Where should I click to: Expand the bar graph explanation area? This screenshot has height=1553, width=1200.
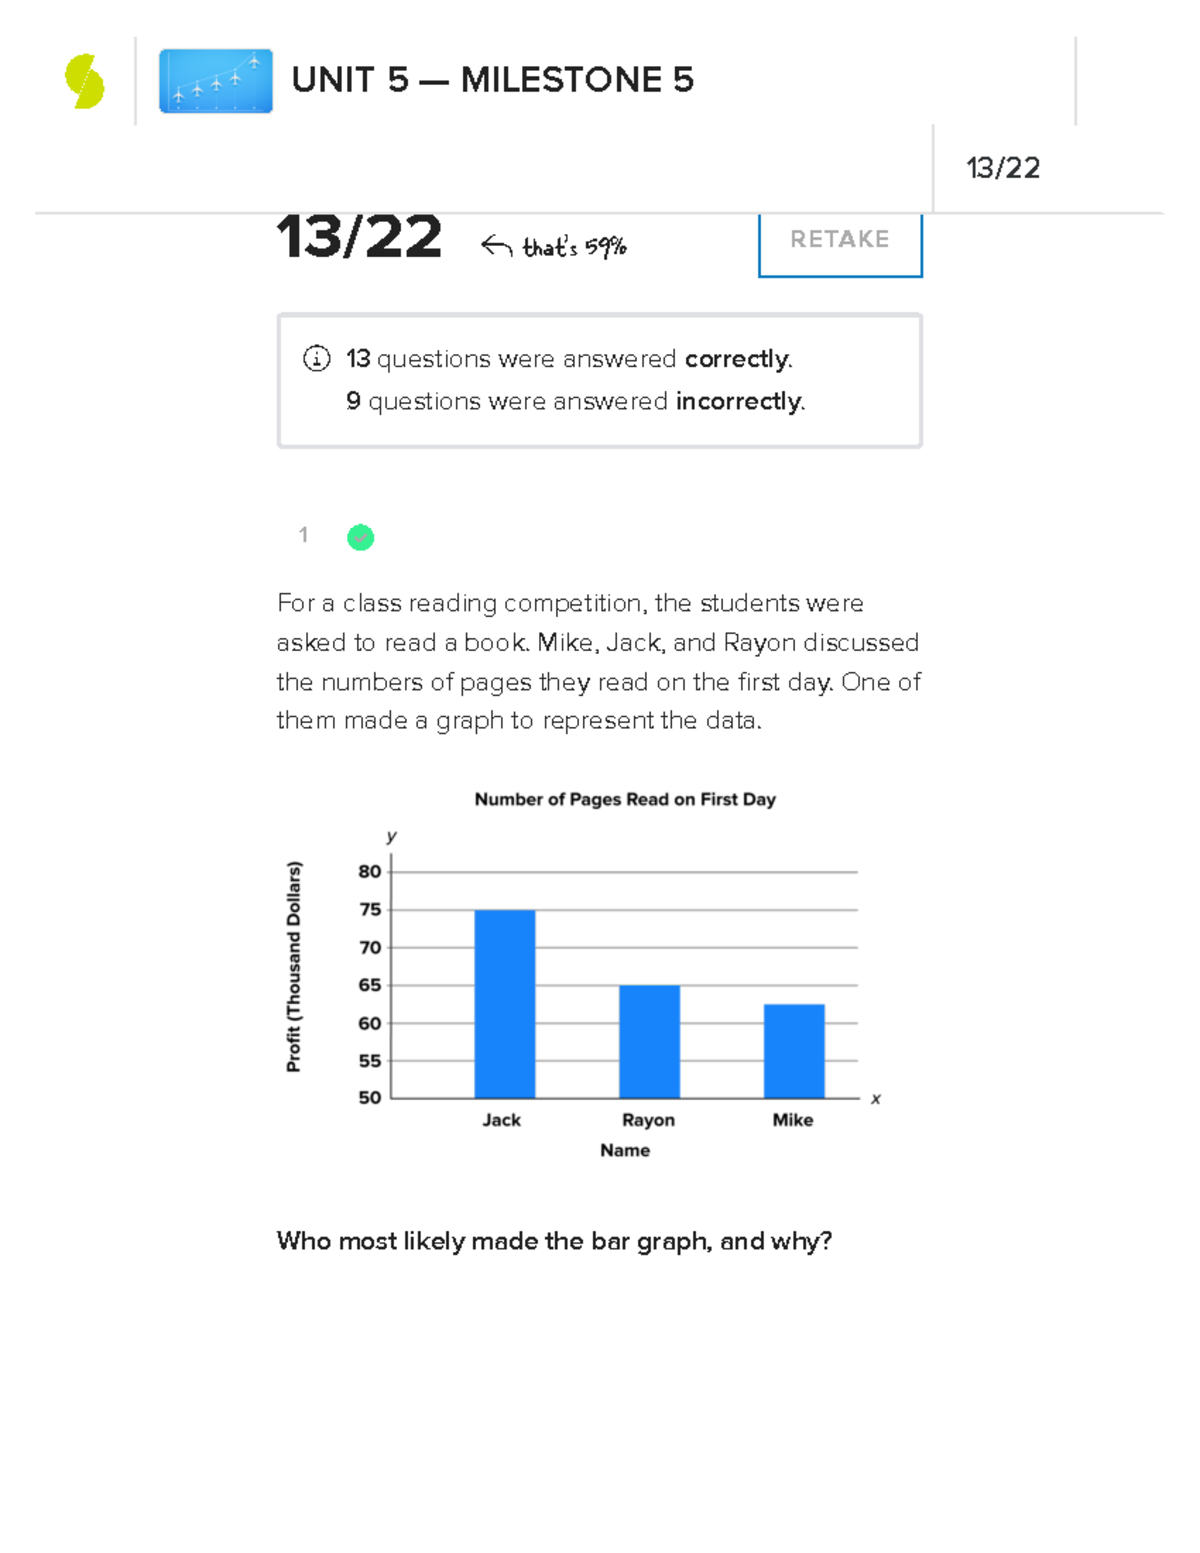(x=554, y=1241)
